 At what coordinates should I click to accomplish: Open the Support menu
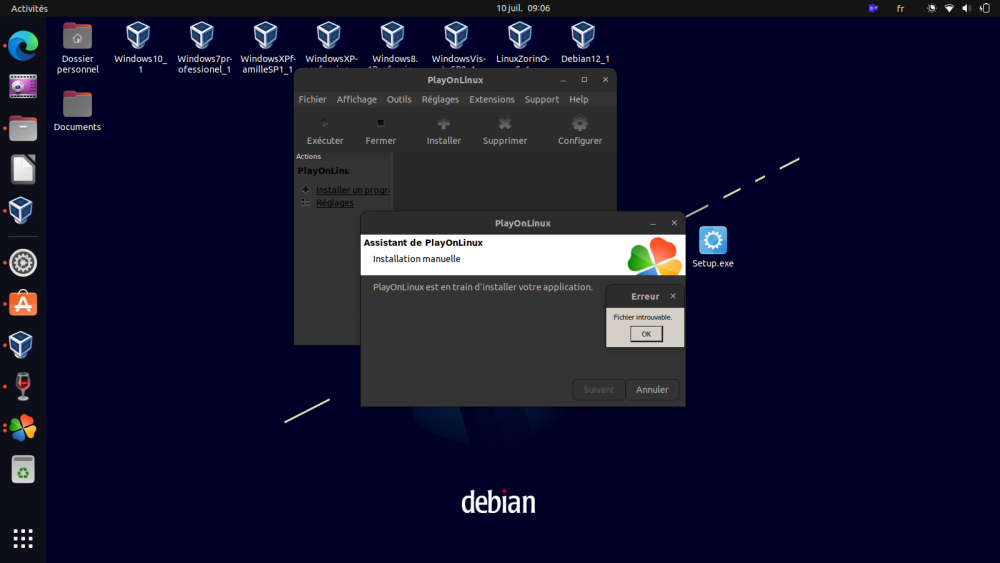[x=541, y=99]
